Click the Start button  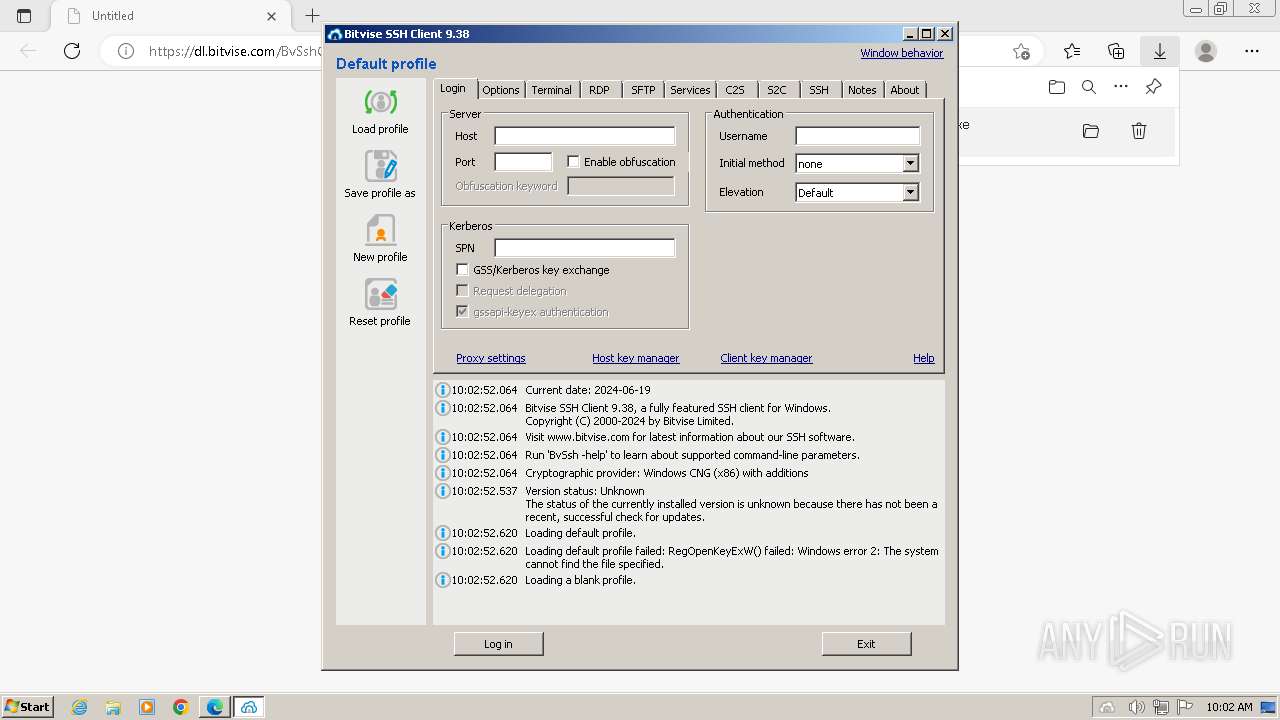(27, 707)
